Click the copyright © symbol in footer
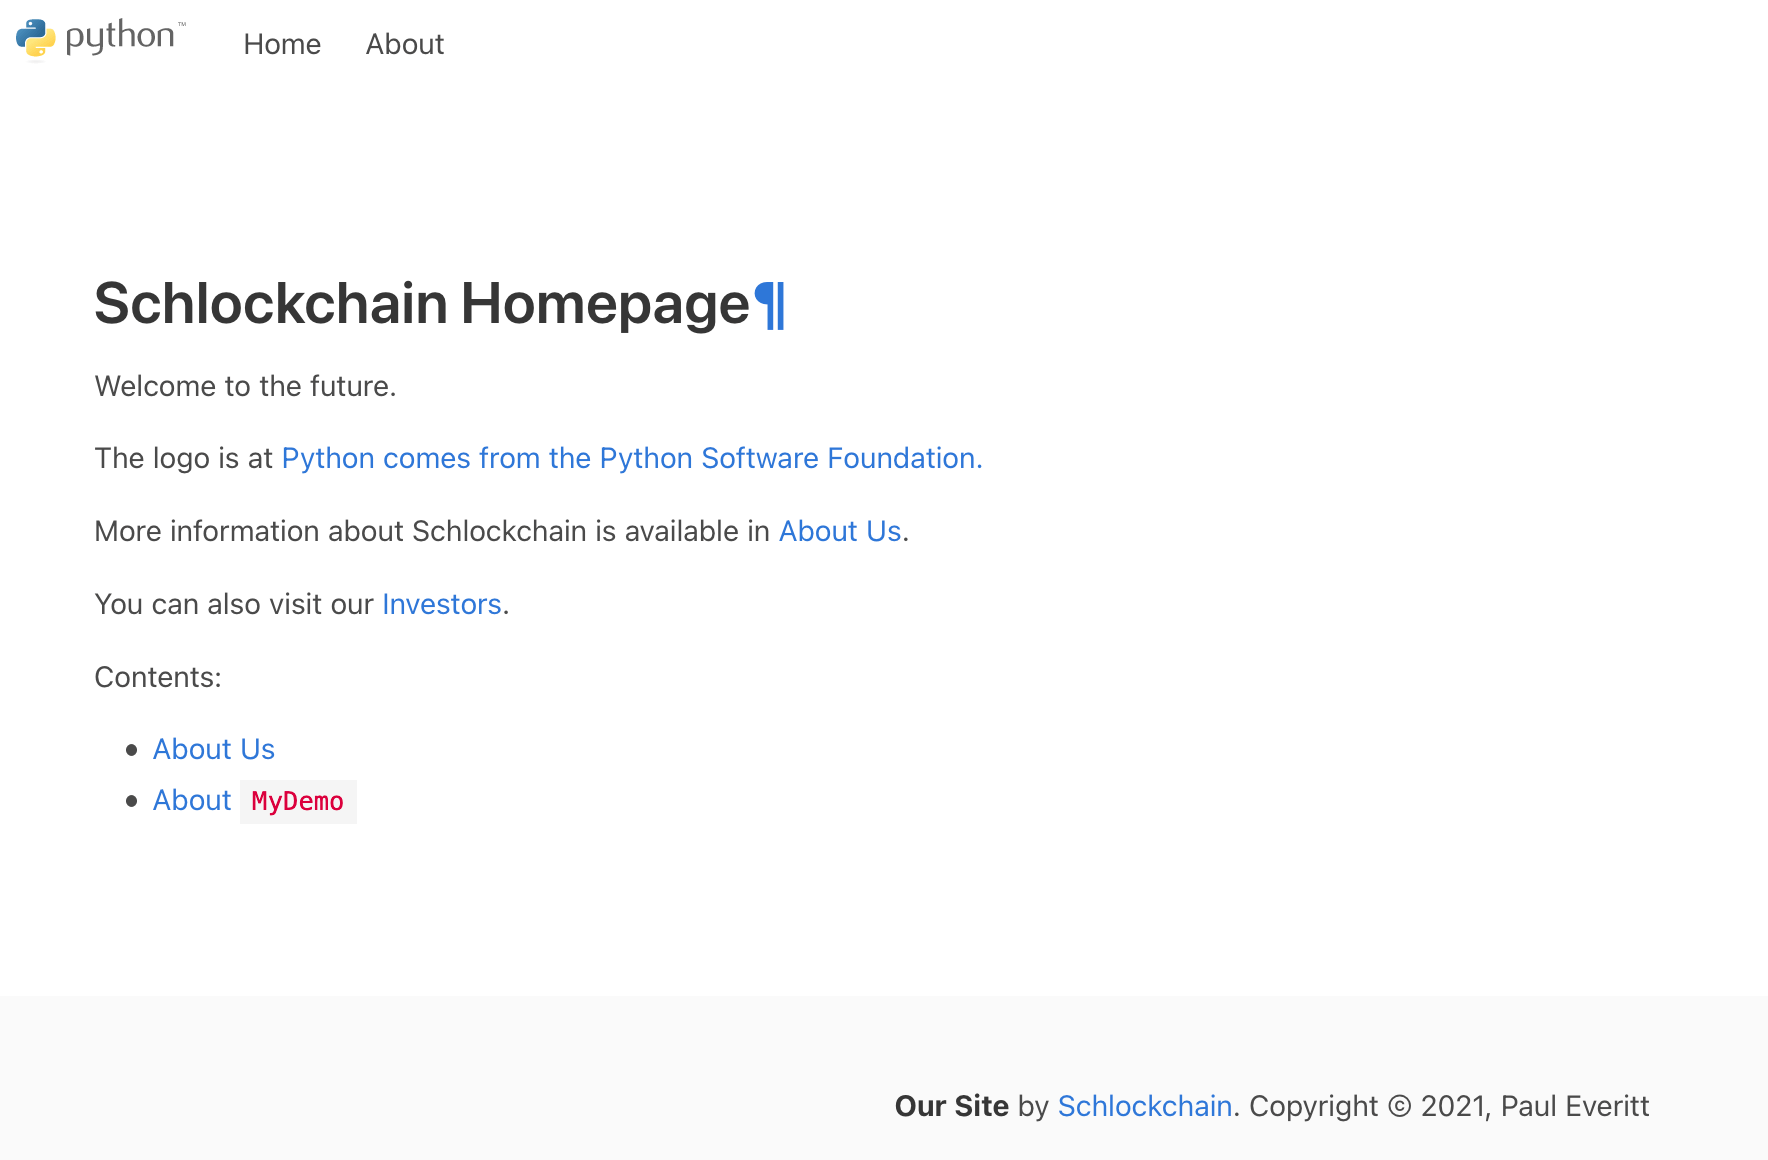1768x1160 pixels. pos(1399,1106)
